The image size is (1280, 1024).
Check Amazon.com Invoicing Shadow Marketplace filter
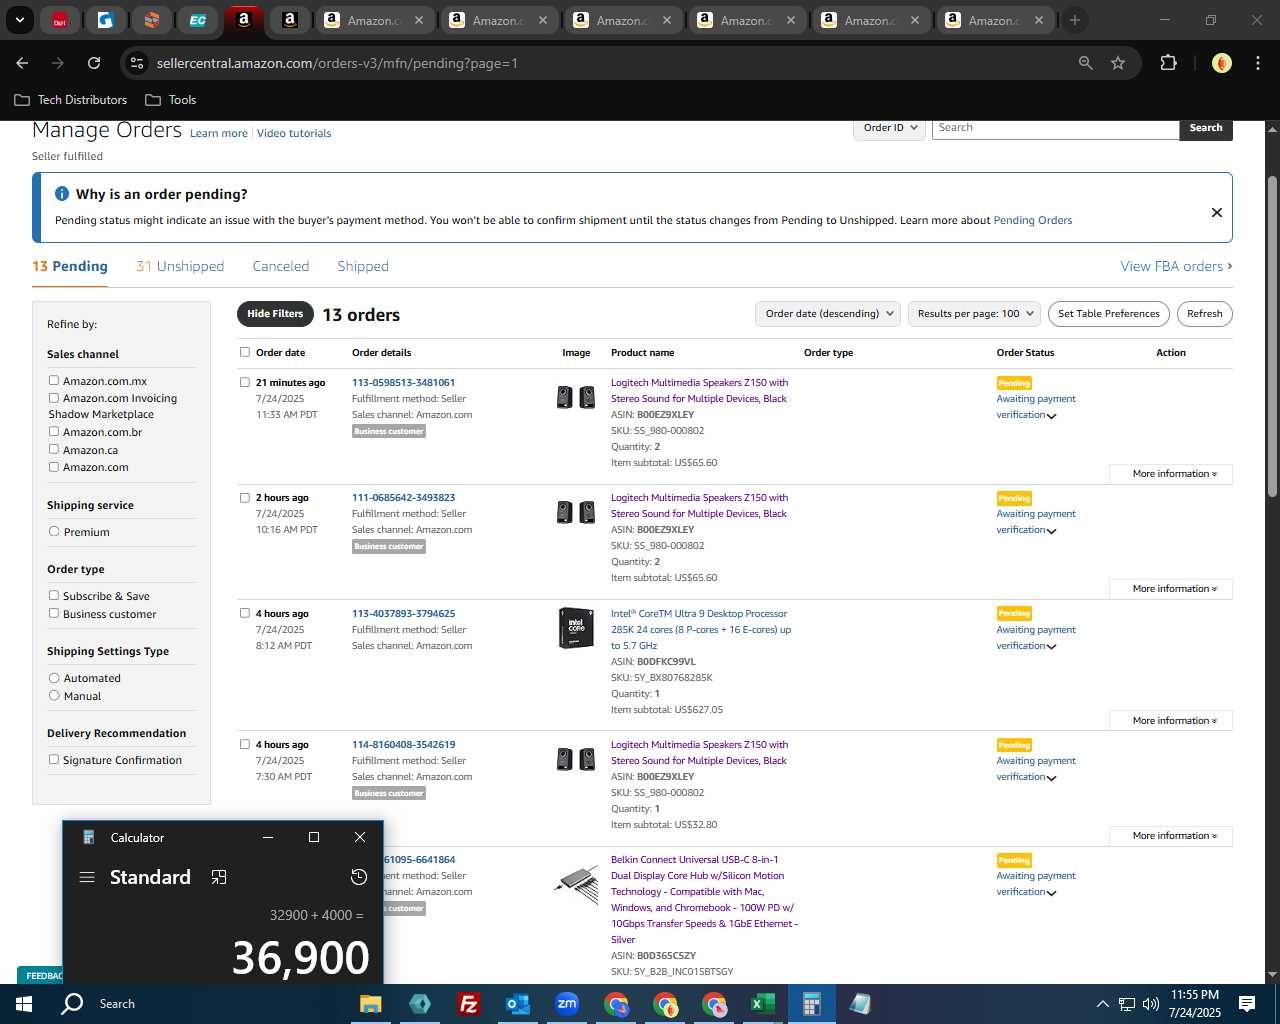click(x=54, y=397)
